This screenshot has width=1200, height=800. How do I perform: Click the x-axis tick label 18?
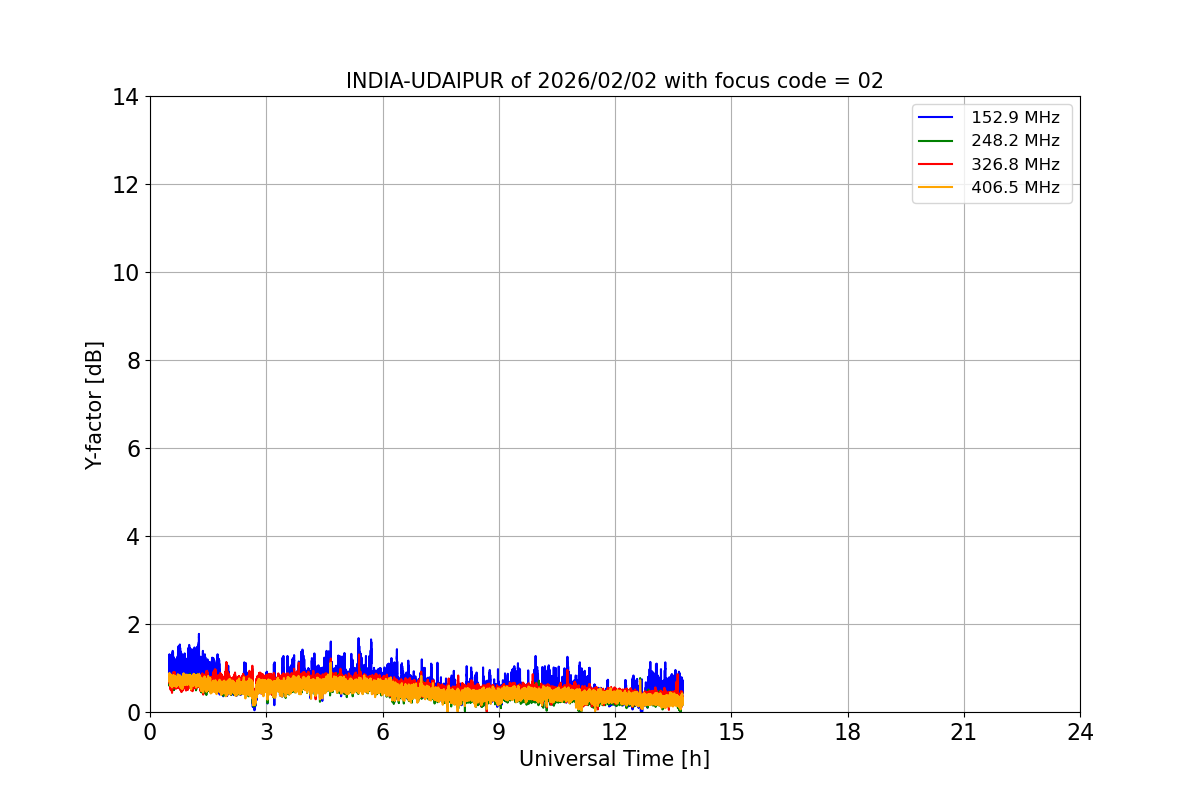[848, 732]
